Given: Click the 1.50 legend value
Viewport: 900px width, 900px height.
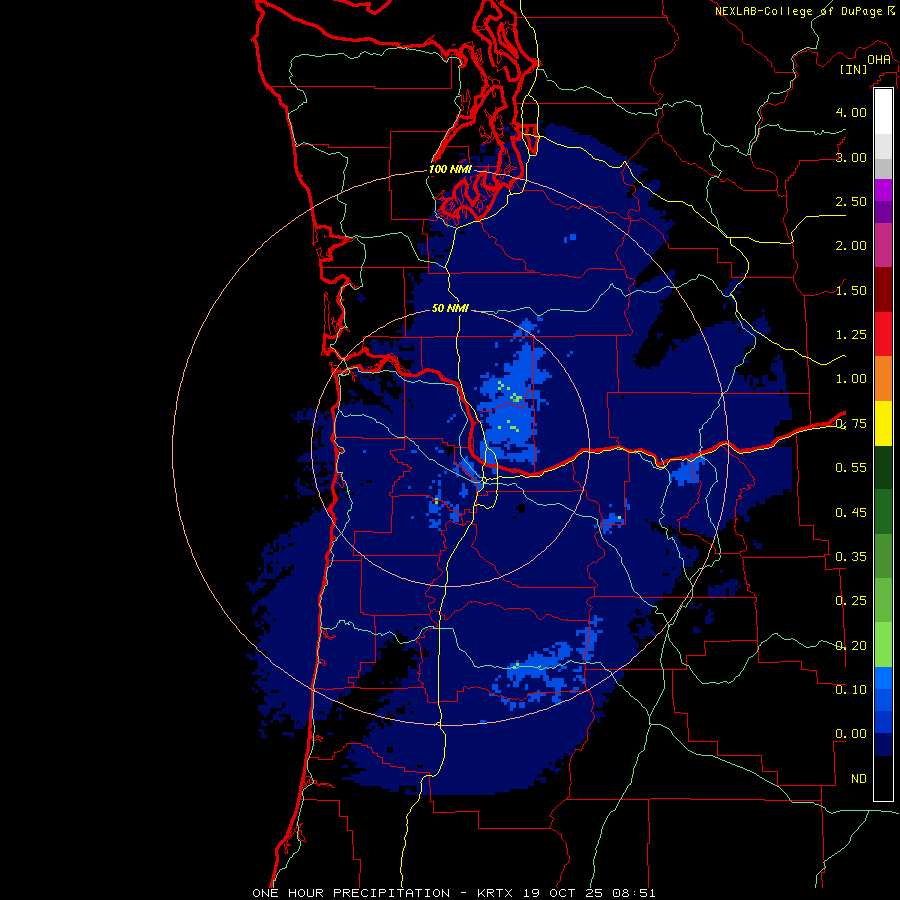Looking at the screenshot, I should tap(851, 290).
